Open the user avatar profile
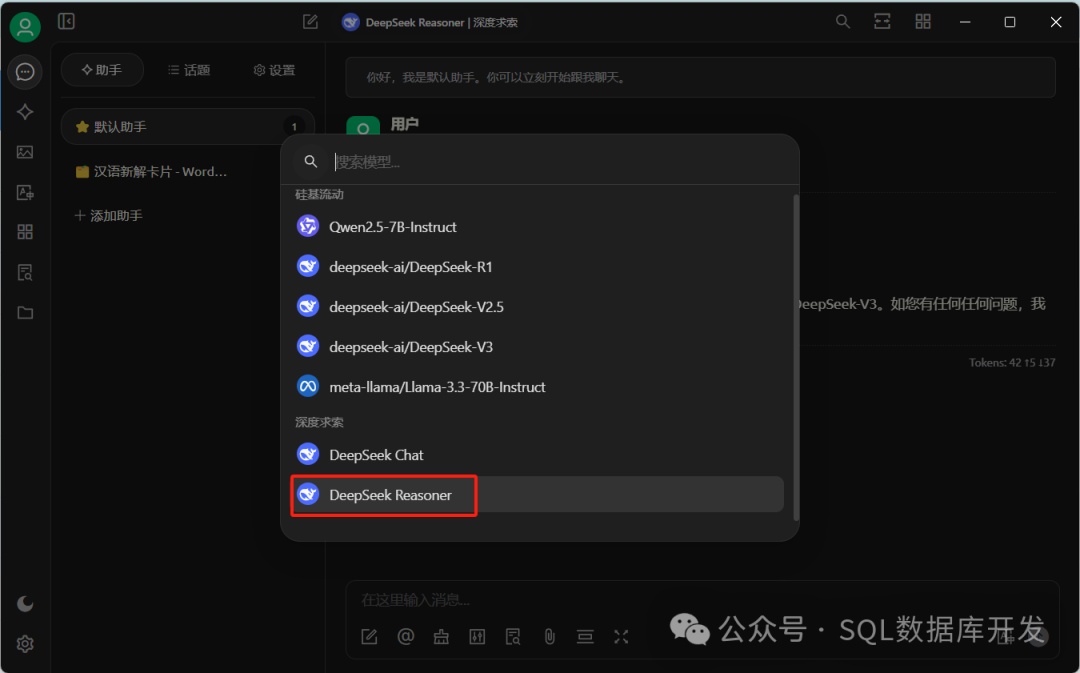 (x=25, y=27)
